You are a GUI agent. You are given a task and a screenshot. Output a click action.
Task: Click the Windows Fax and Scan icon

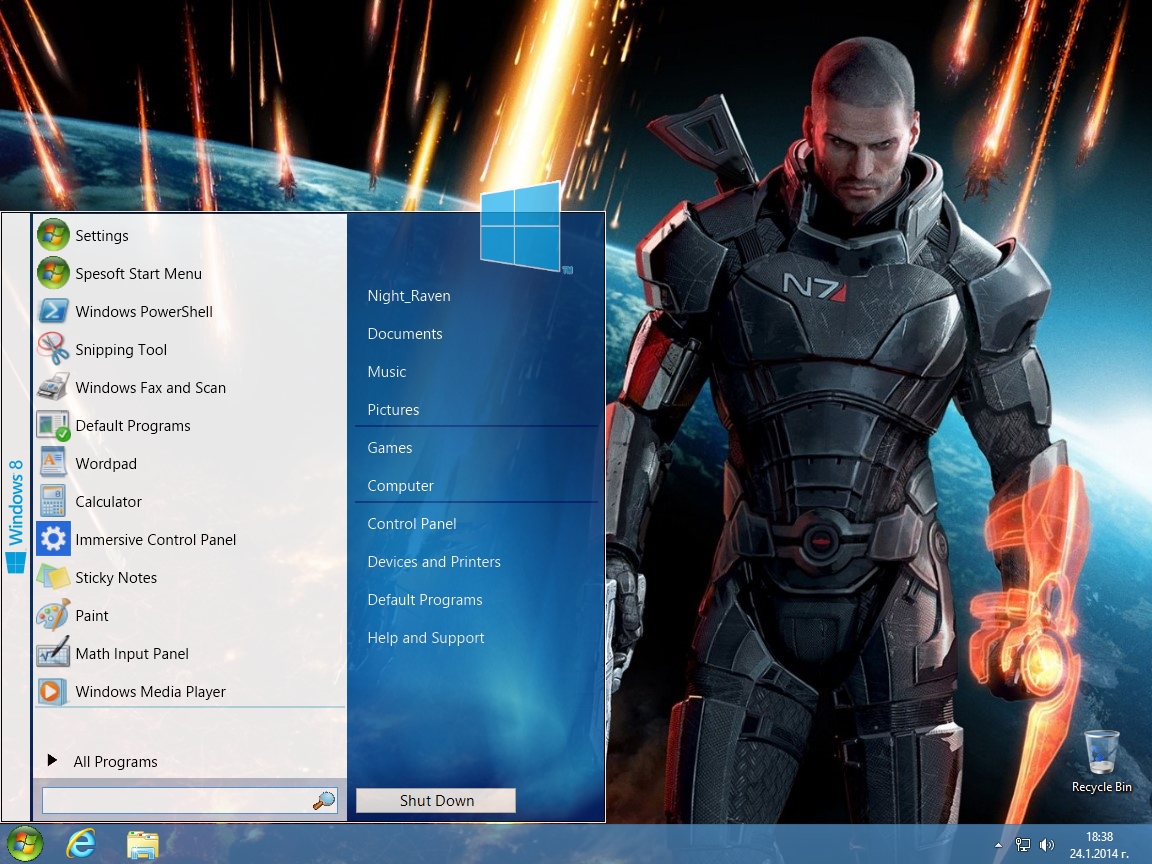coord(53,387)
